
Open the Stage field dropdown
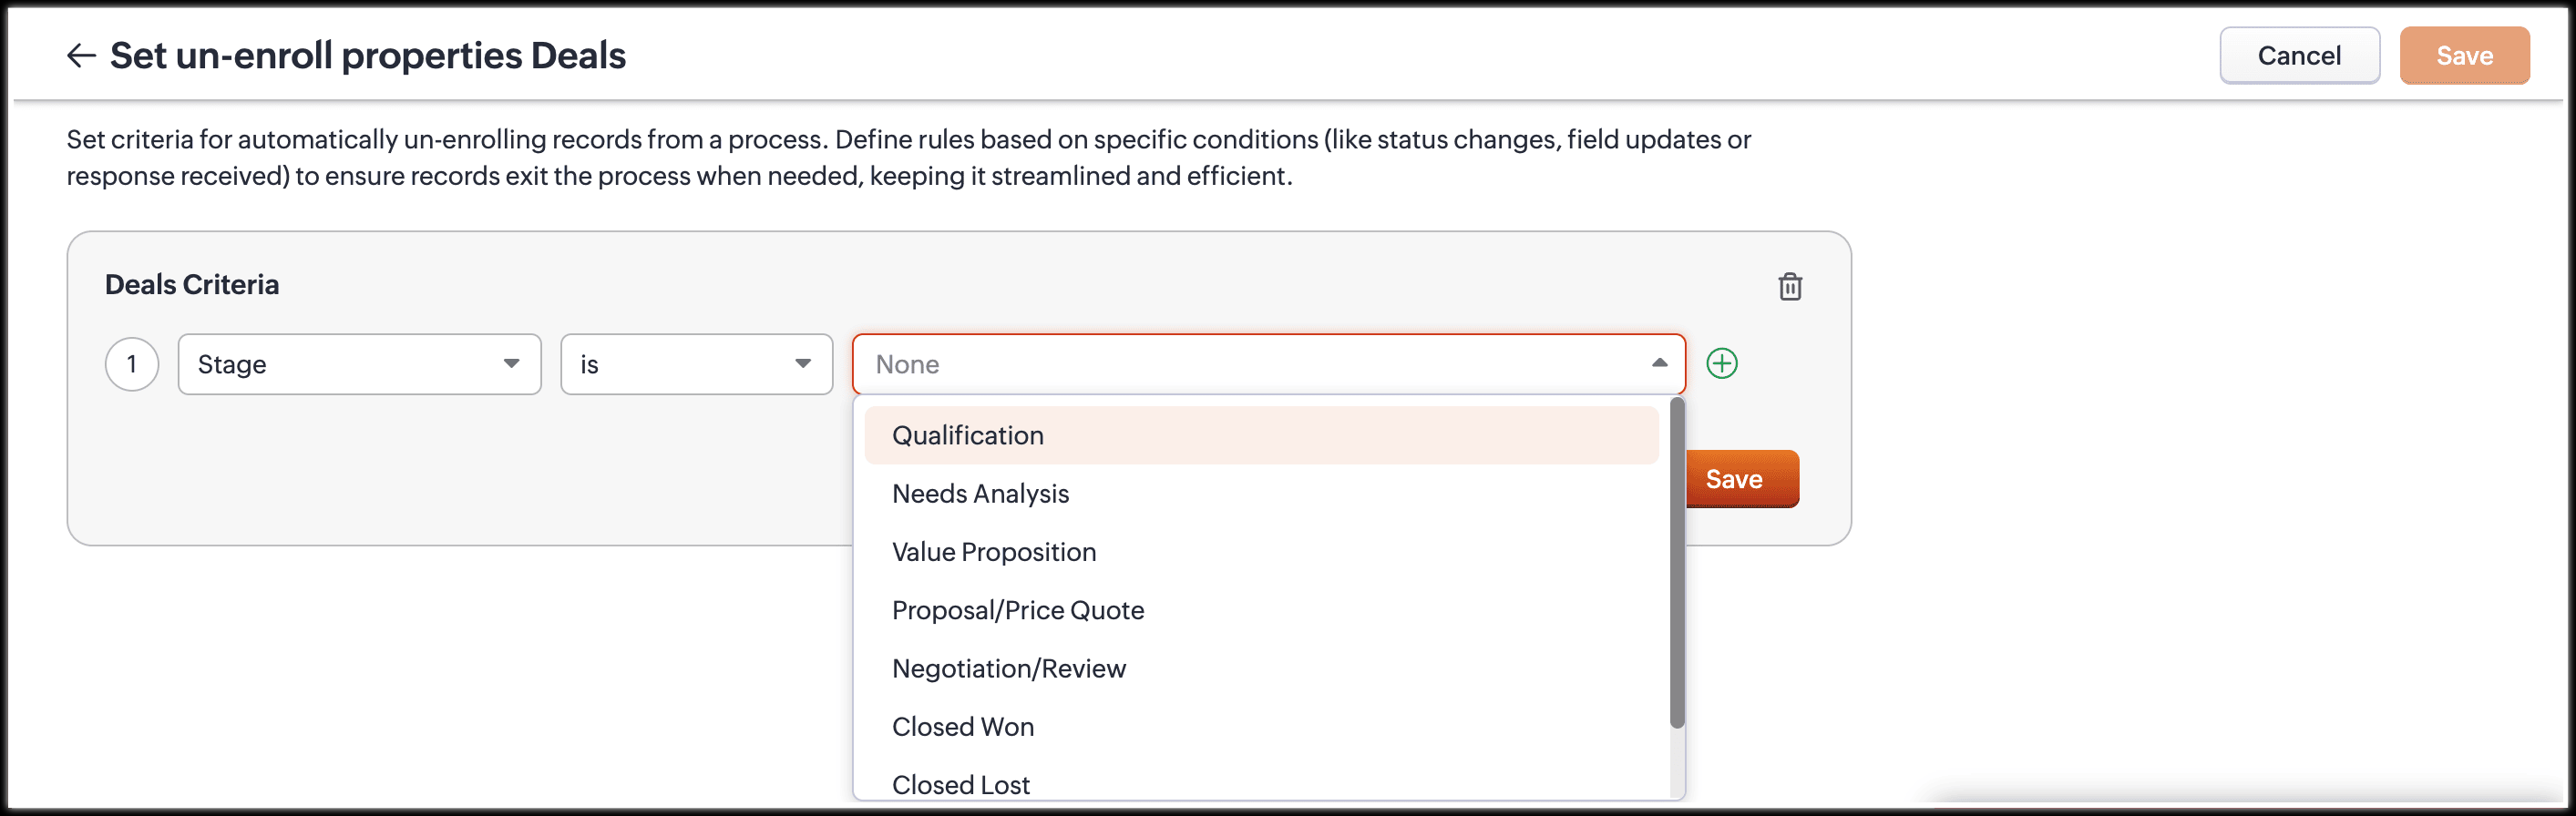pos(359,364)
